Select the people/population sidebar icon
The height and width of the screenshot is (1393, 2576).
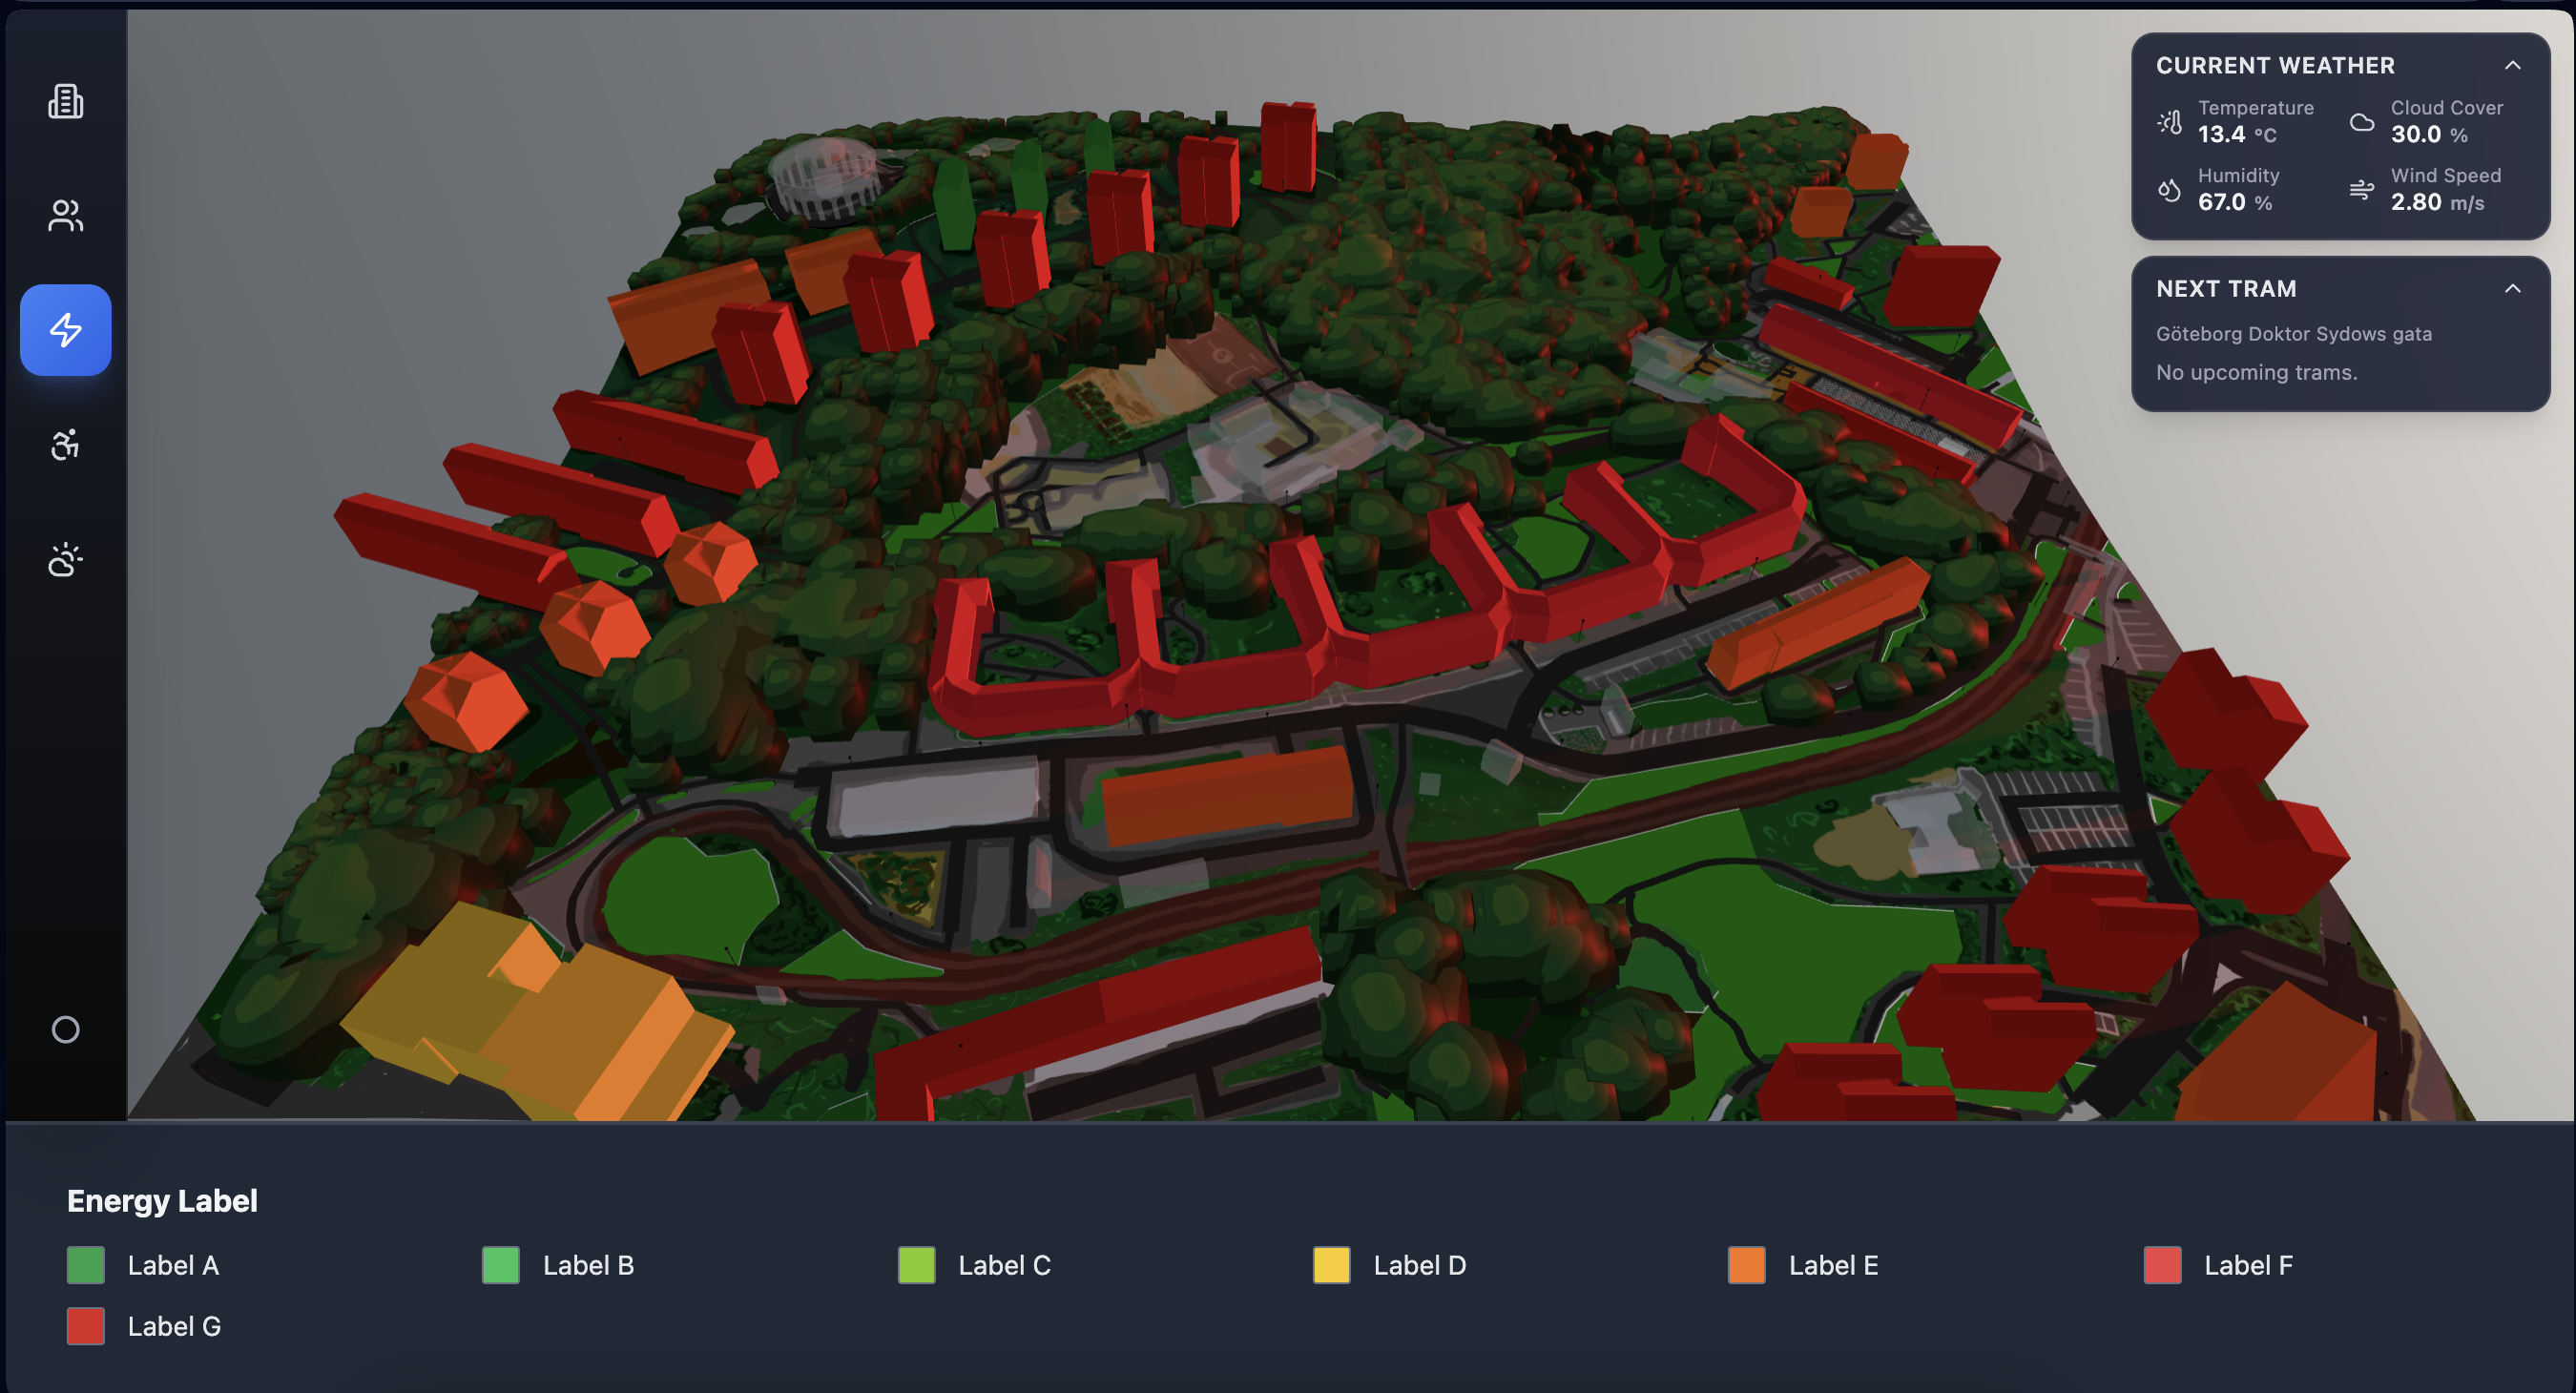coord(66,216)
